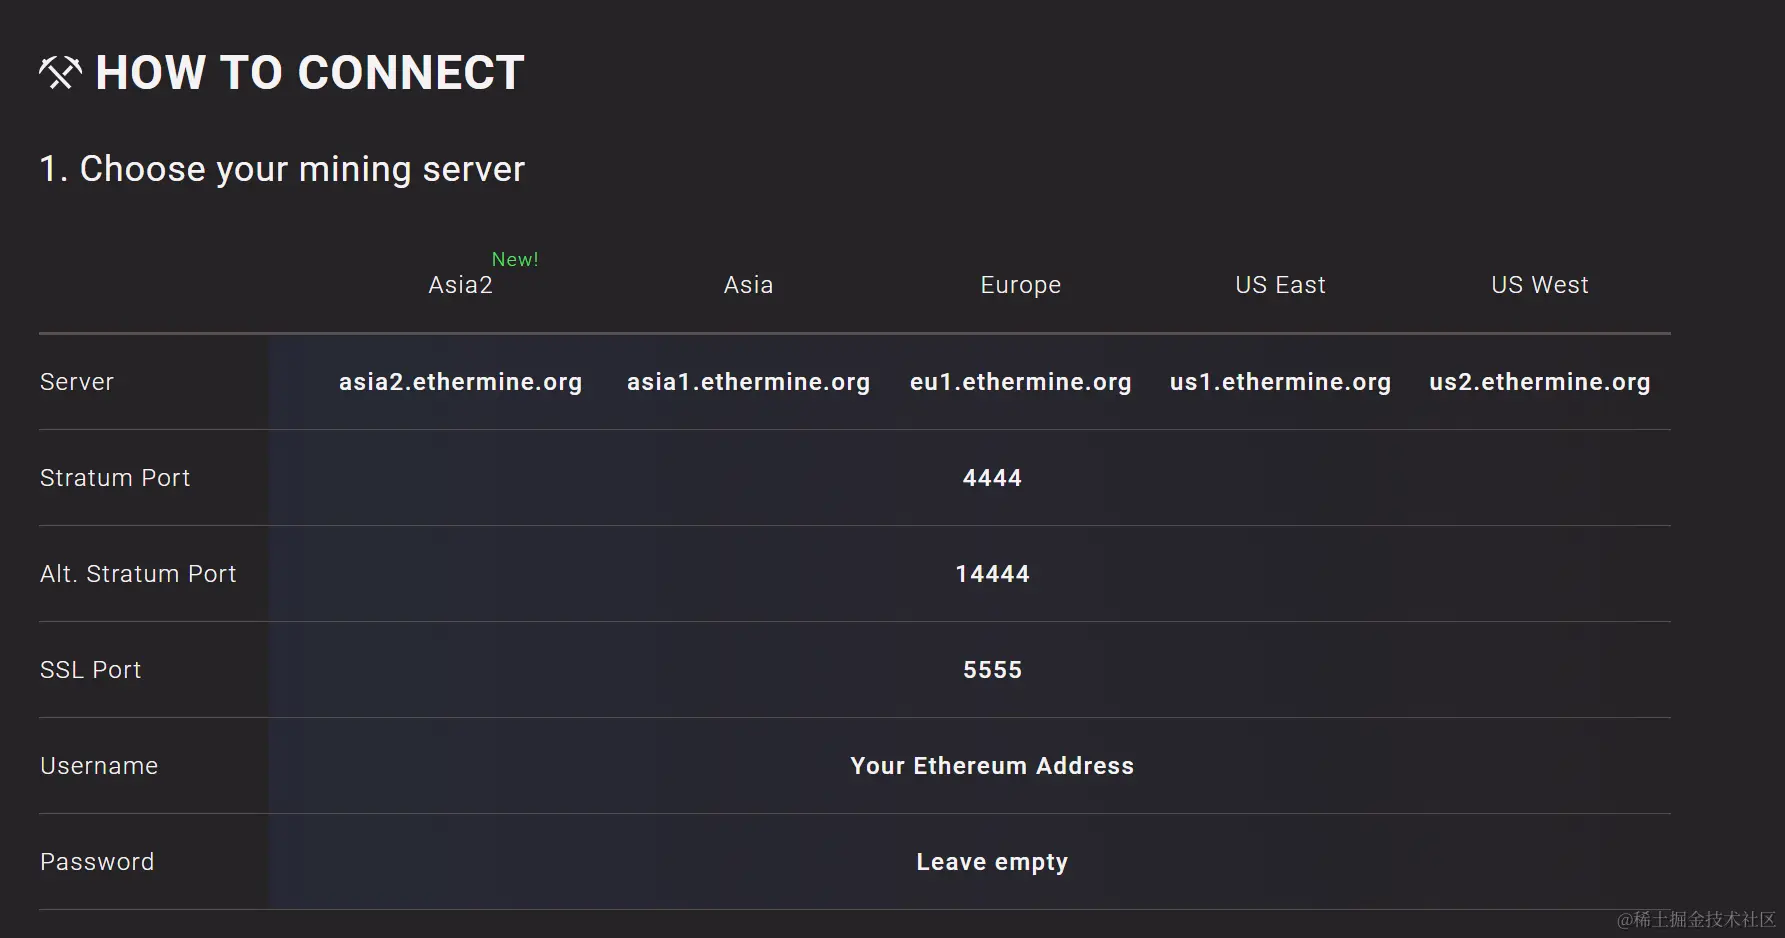Click the us2.ethermine.org server address
Viewport: 1785px width, 938px height.
1539,382
